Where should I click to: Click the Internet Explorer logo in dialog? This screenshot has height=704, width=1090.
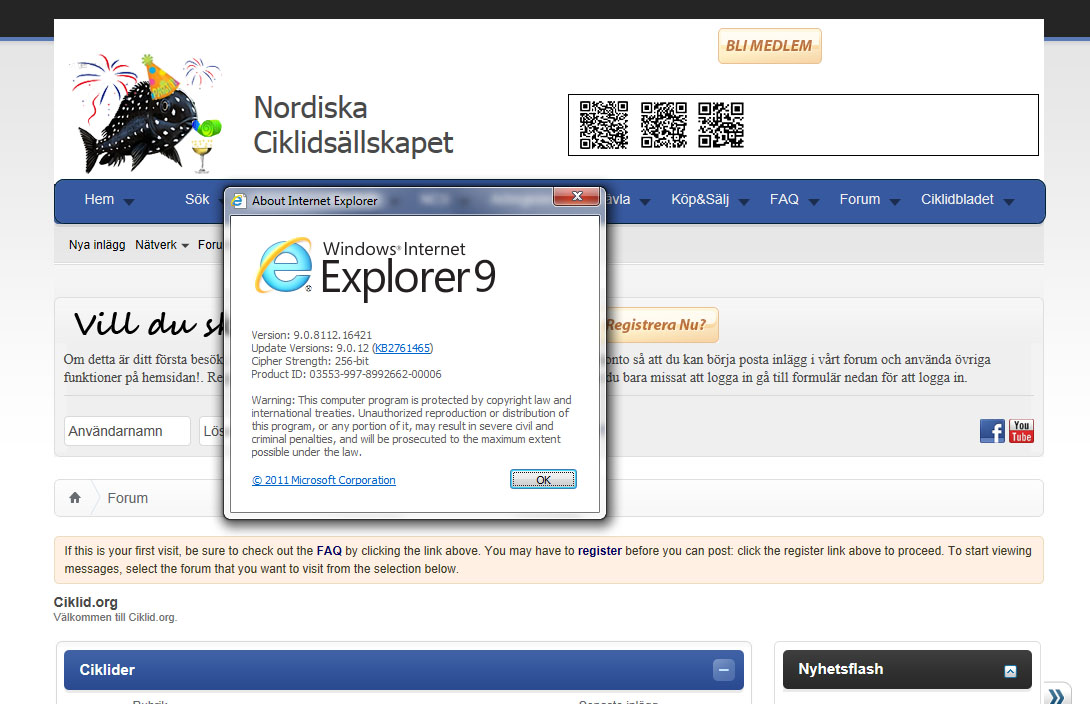pyautogui.click(x=284, y=265)
